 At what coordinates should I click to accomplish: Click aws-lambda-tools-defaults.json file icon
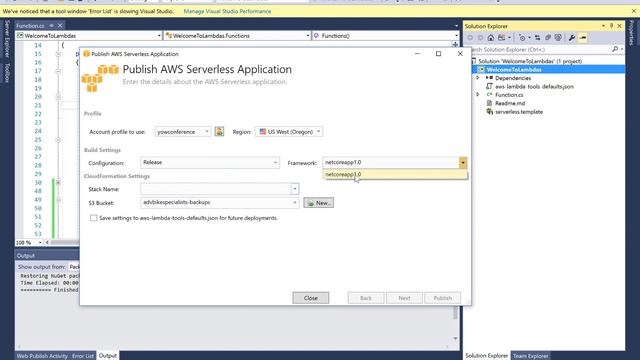point(489,86)
